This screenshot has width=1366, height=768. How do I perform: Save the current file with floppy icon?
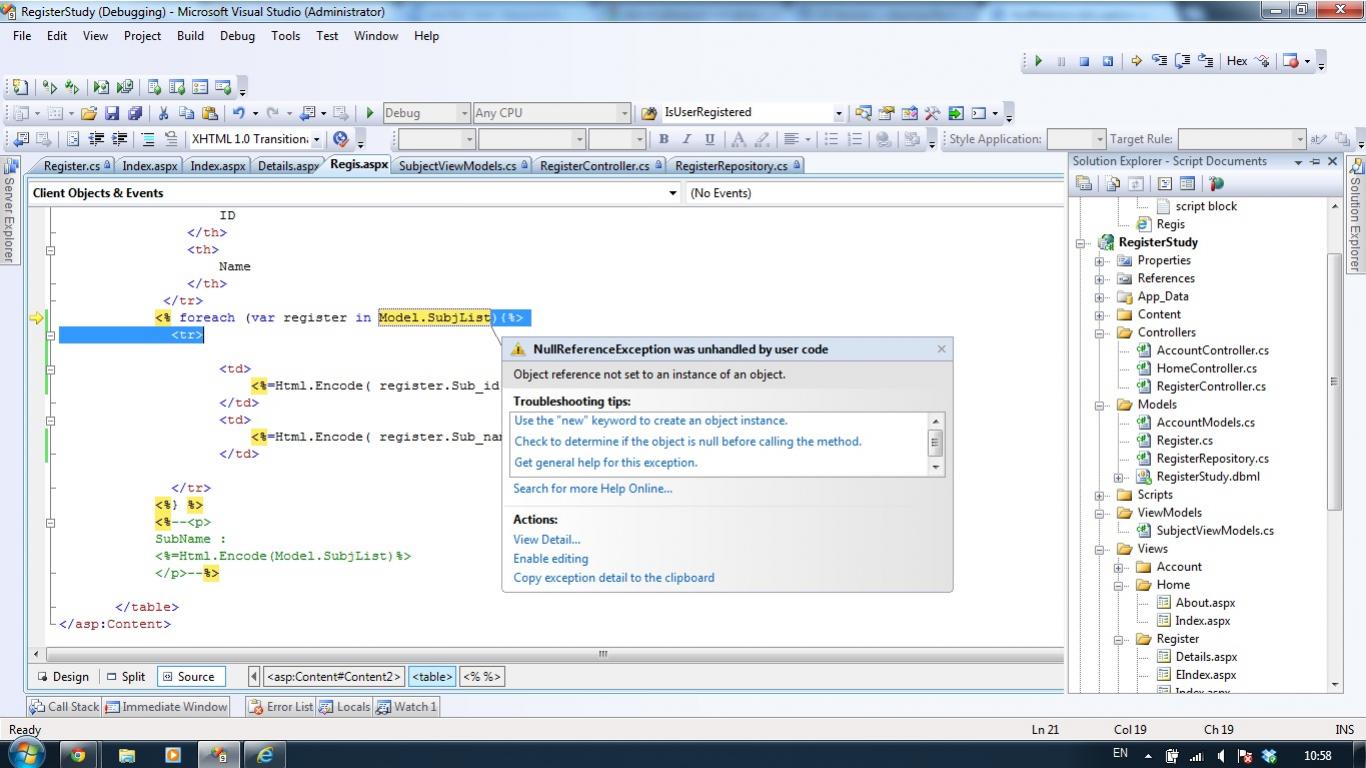pos(112,113)
